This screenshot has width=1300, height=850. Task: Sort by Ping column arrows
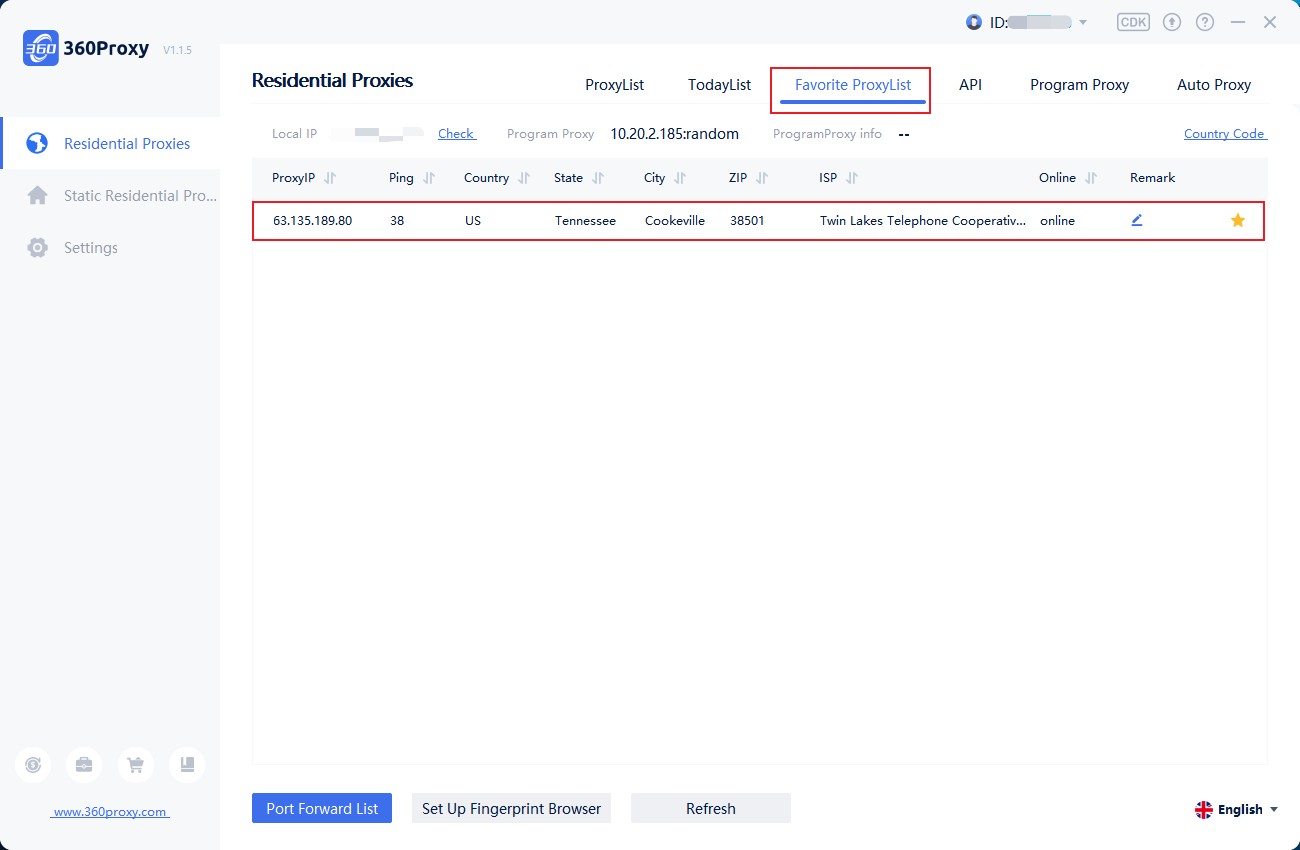tap(429, 178)
